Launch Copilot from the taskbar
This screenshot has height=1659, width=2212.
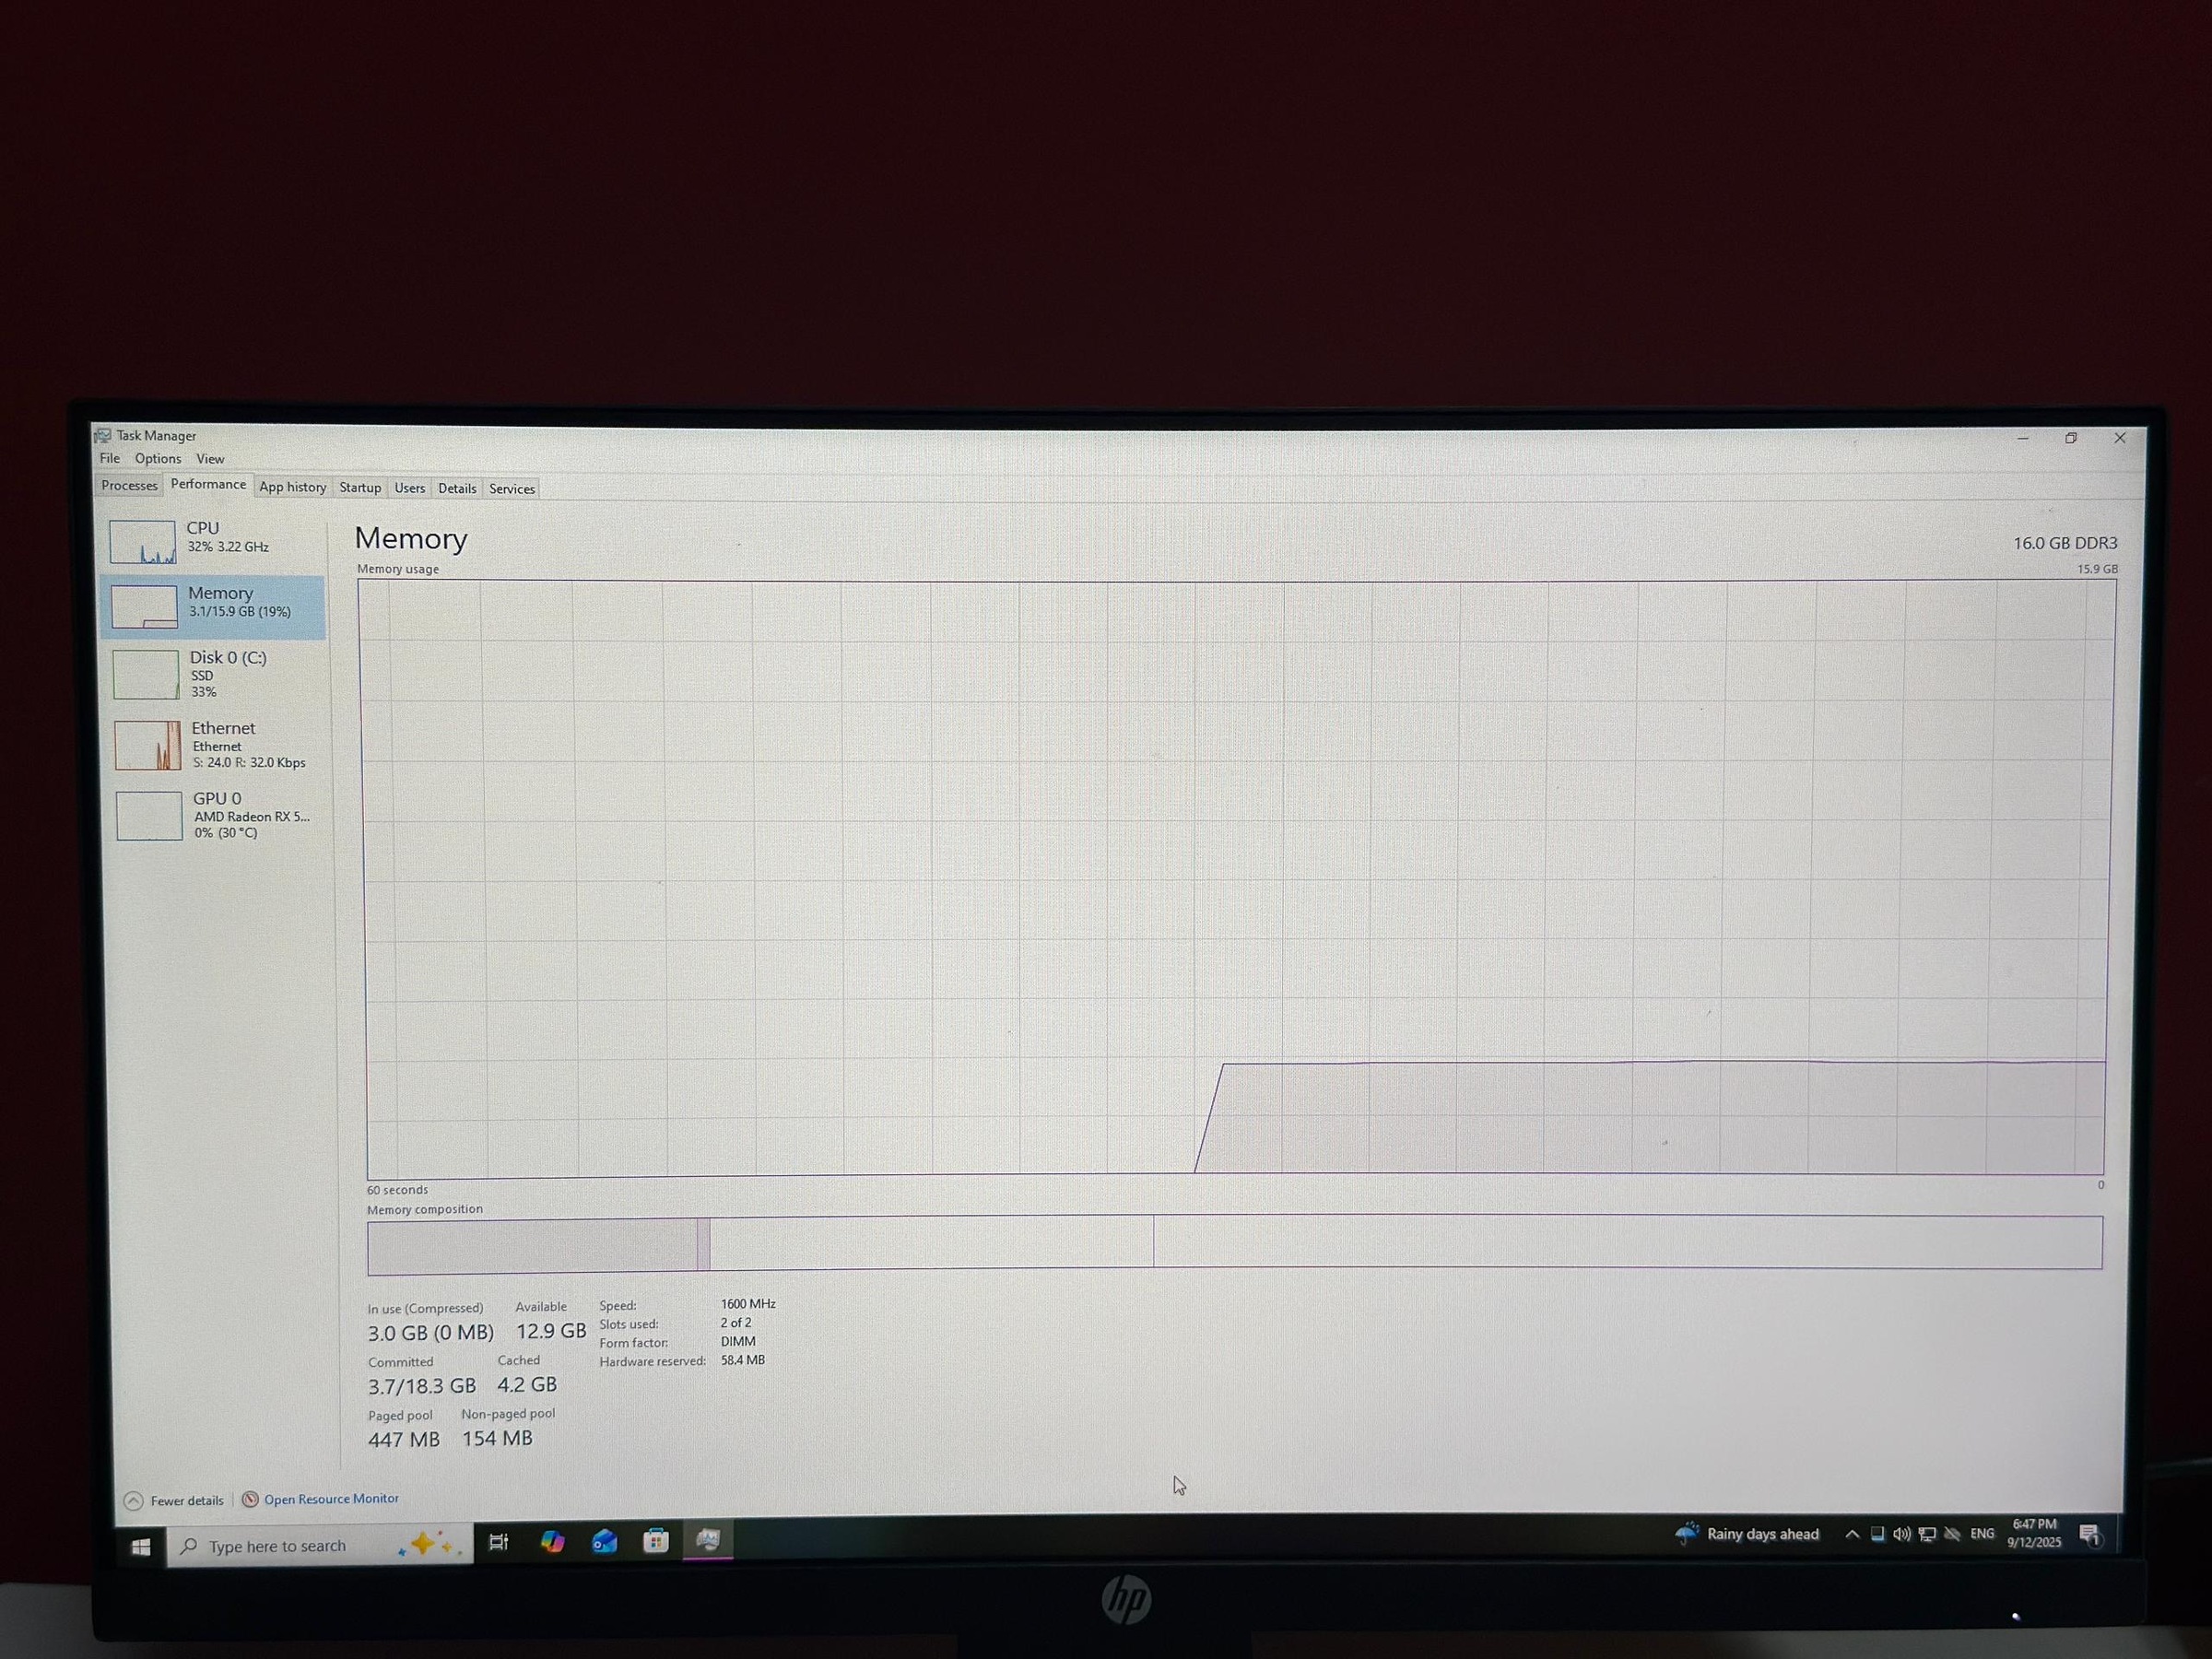click(x=552, y=1541)
